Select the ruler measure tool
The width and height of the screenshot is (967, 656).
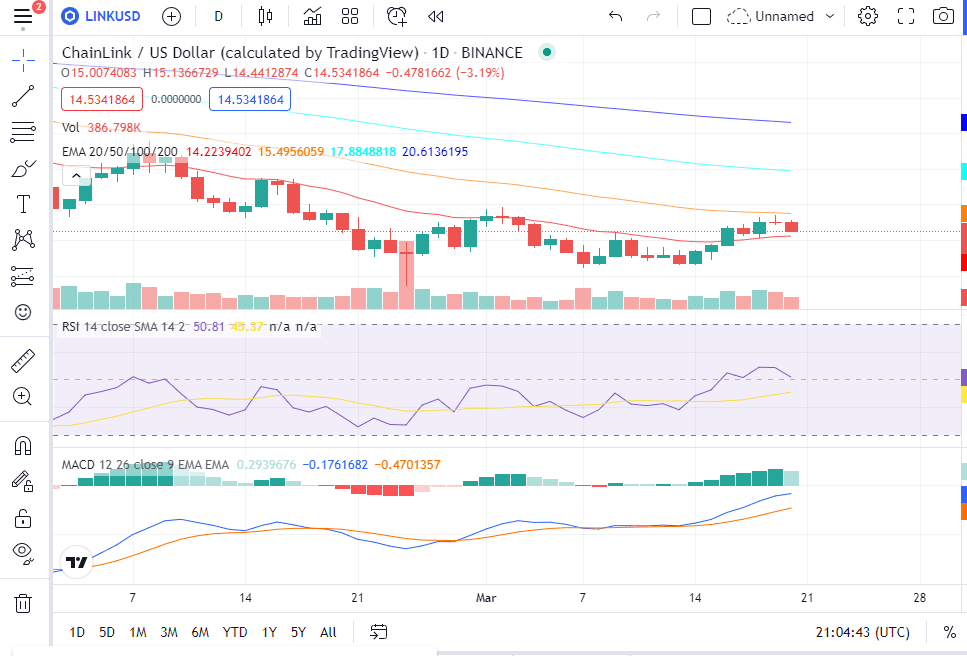pos(23,361)
